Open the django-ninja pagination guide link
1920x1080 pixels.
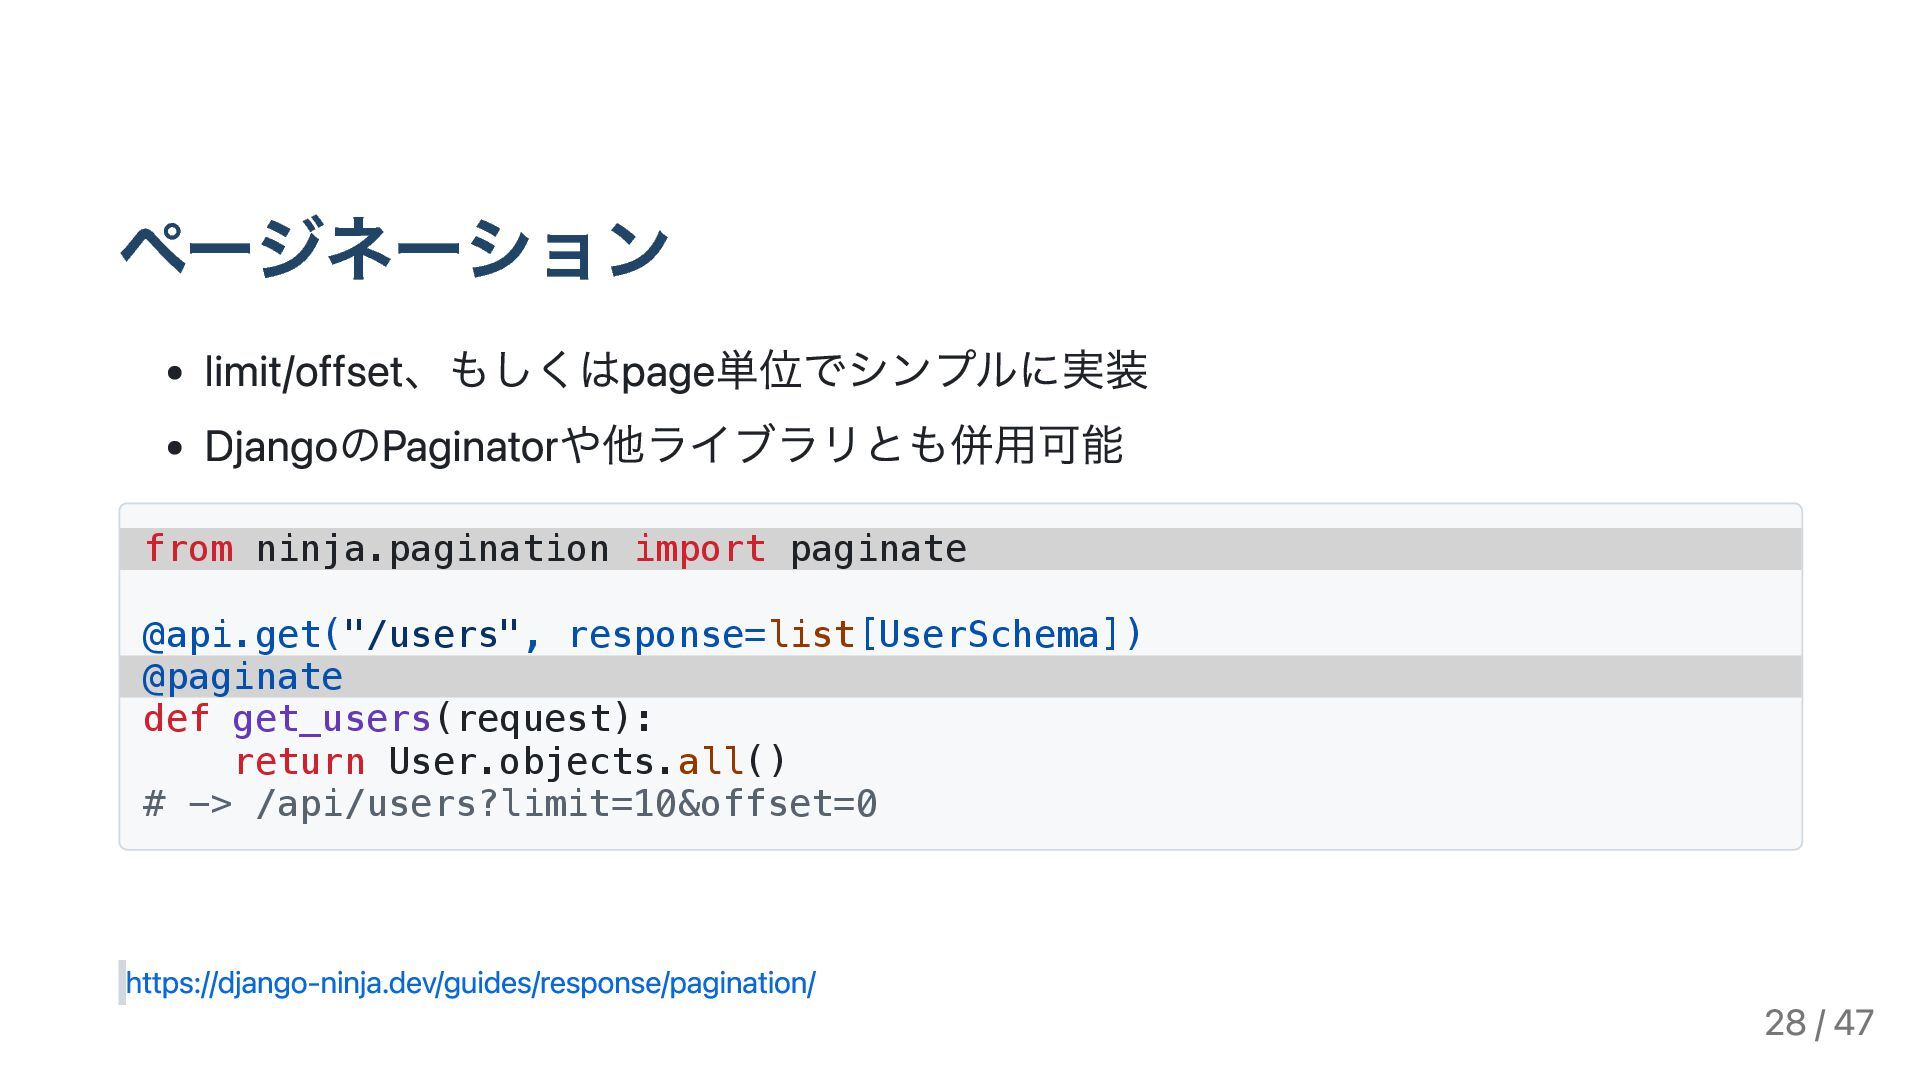[x=470, y=983]
